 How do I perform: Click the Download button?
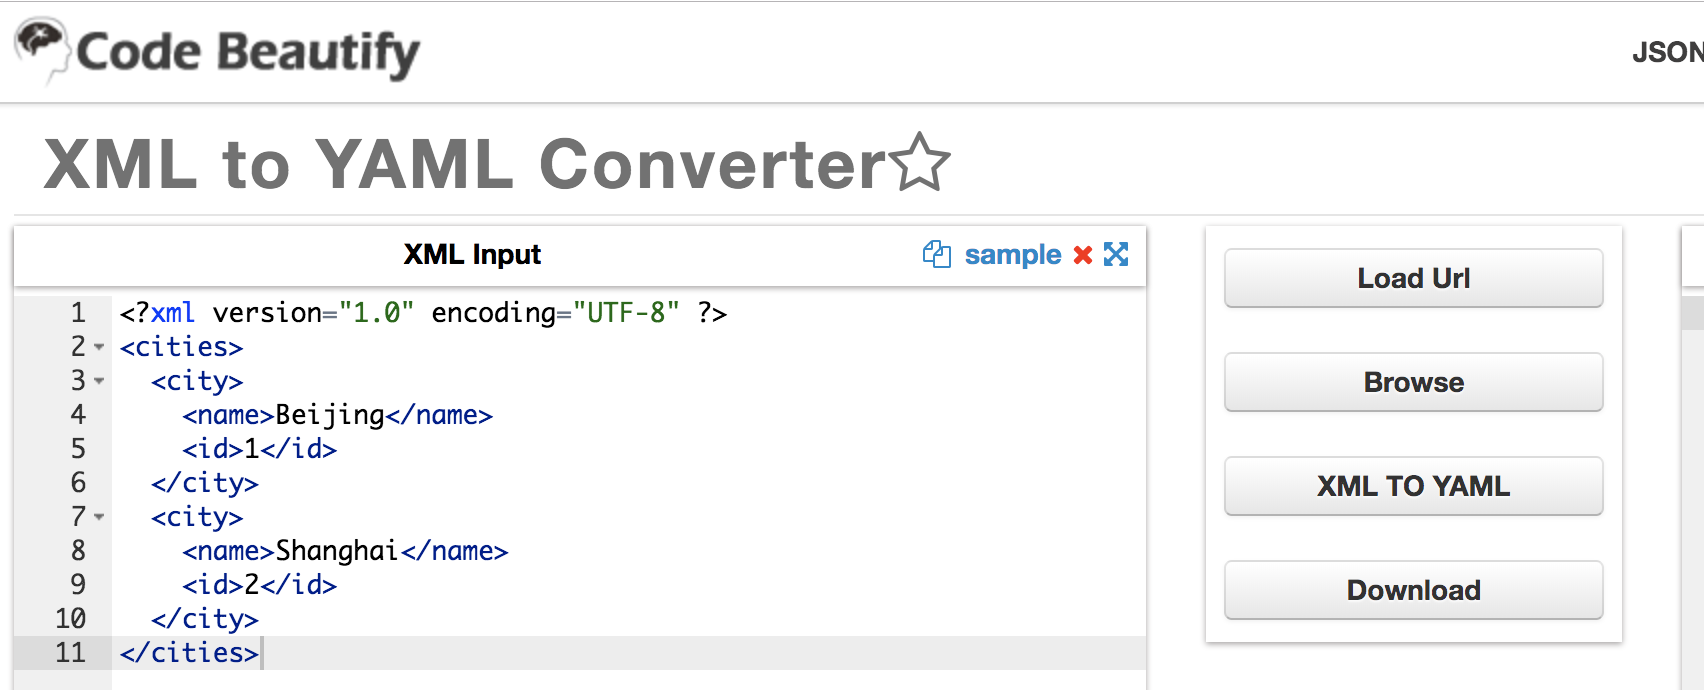(x=1413, y=590)
